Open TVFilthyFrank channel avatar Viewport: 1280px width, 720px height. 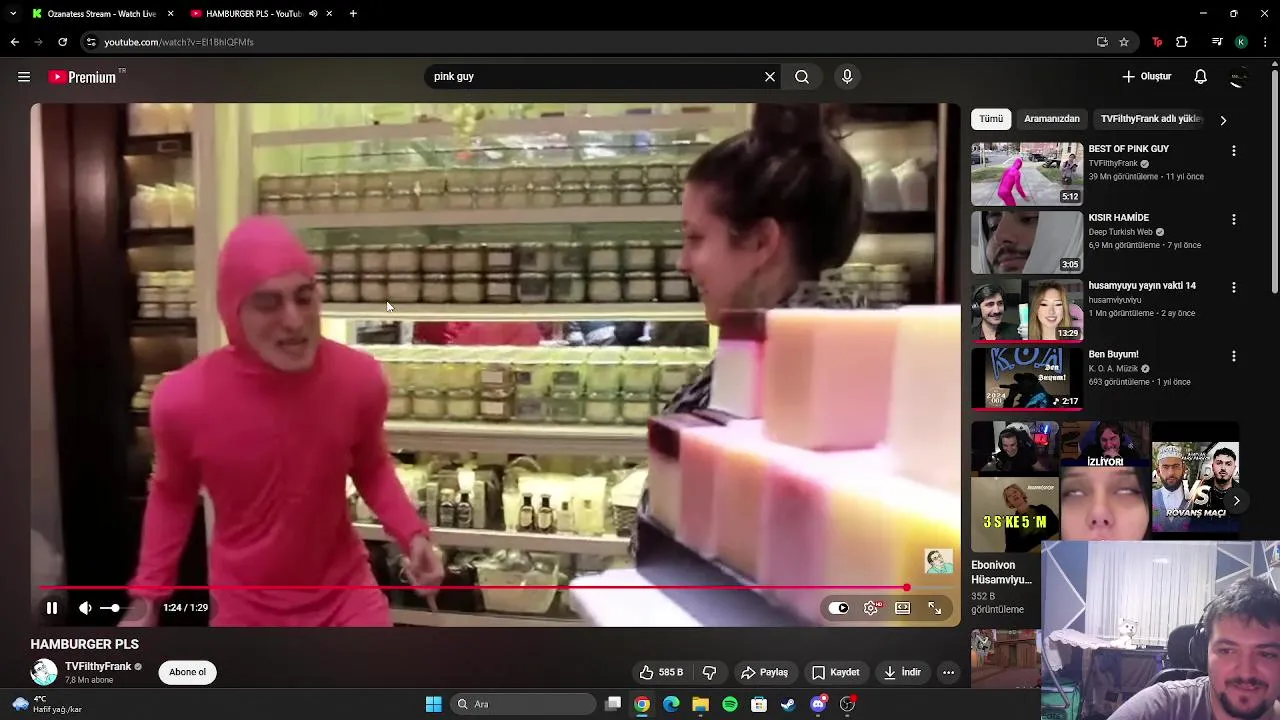pyautogui.click(x=44, y=672)
